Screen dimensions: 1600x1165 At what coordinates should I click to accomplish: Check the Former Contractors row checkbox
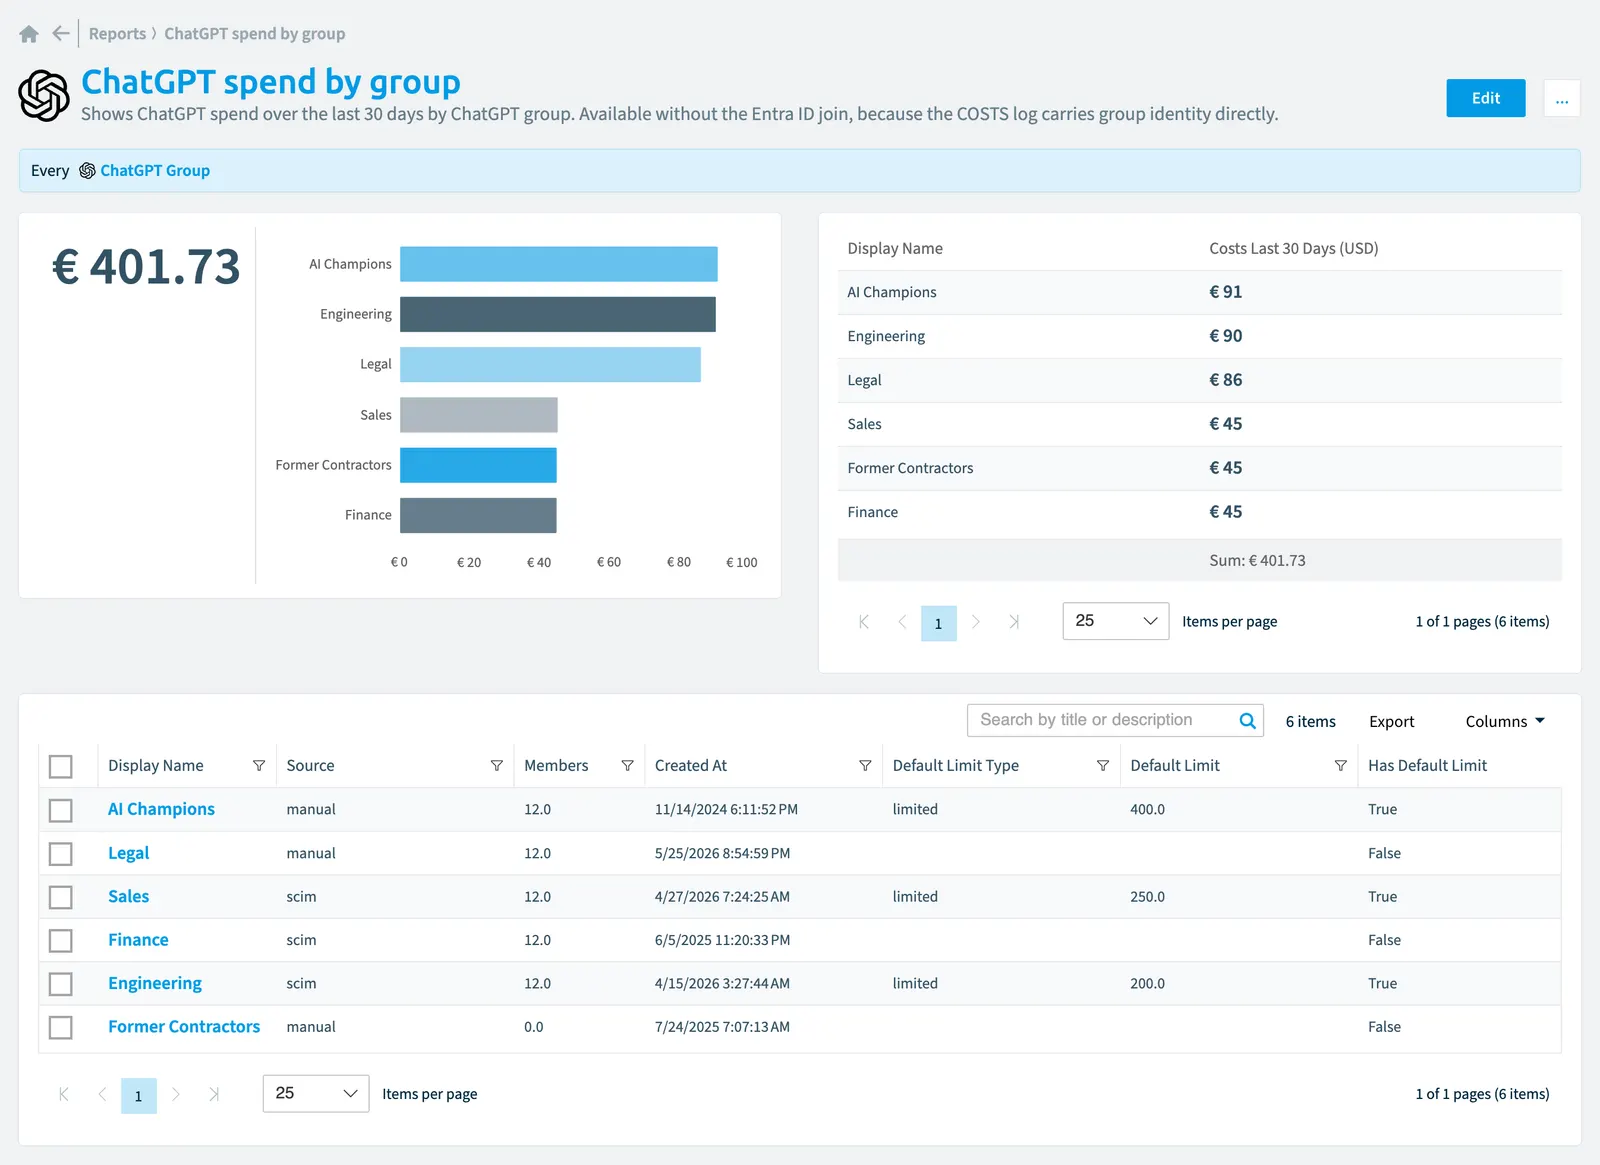pyautogui.click(x=61, y=1027)
